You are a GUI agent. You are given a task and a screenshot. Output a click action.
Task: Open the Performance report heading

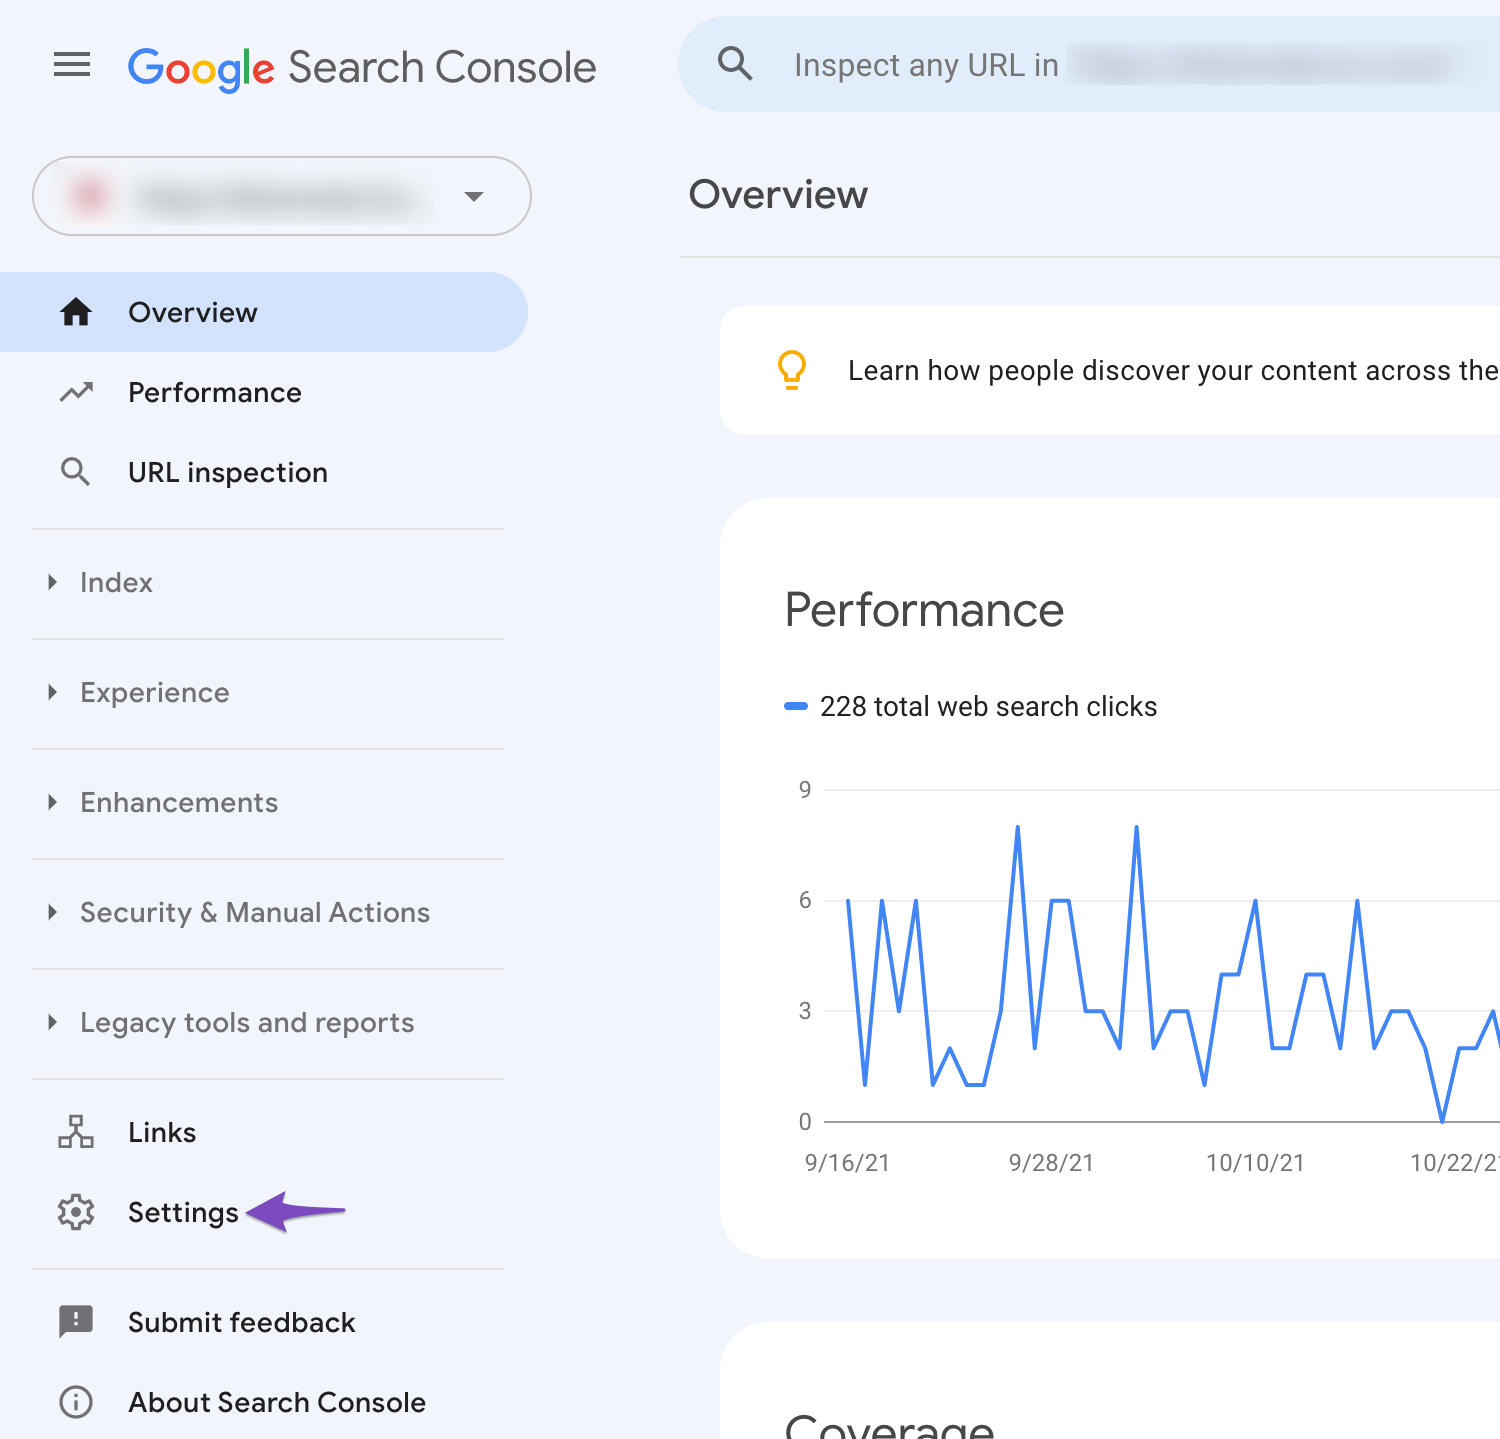924,609
